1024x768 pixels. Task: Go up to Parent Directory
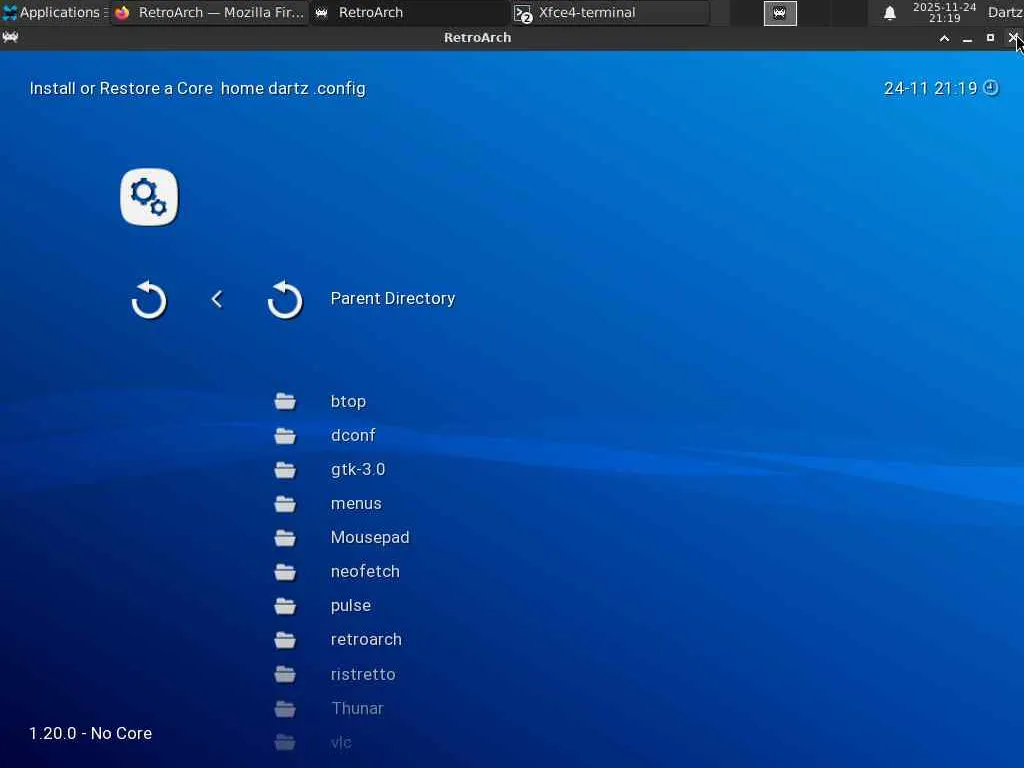[x=392, y=298]
